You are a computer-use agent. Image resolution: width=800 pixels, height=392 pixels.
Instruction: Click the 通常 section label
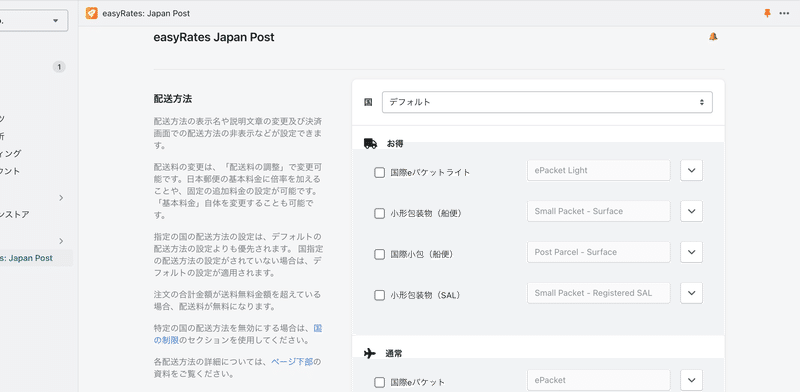394,353
